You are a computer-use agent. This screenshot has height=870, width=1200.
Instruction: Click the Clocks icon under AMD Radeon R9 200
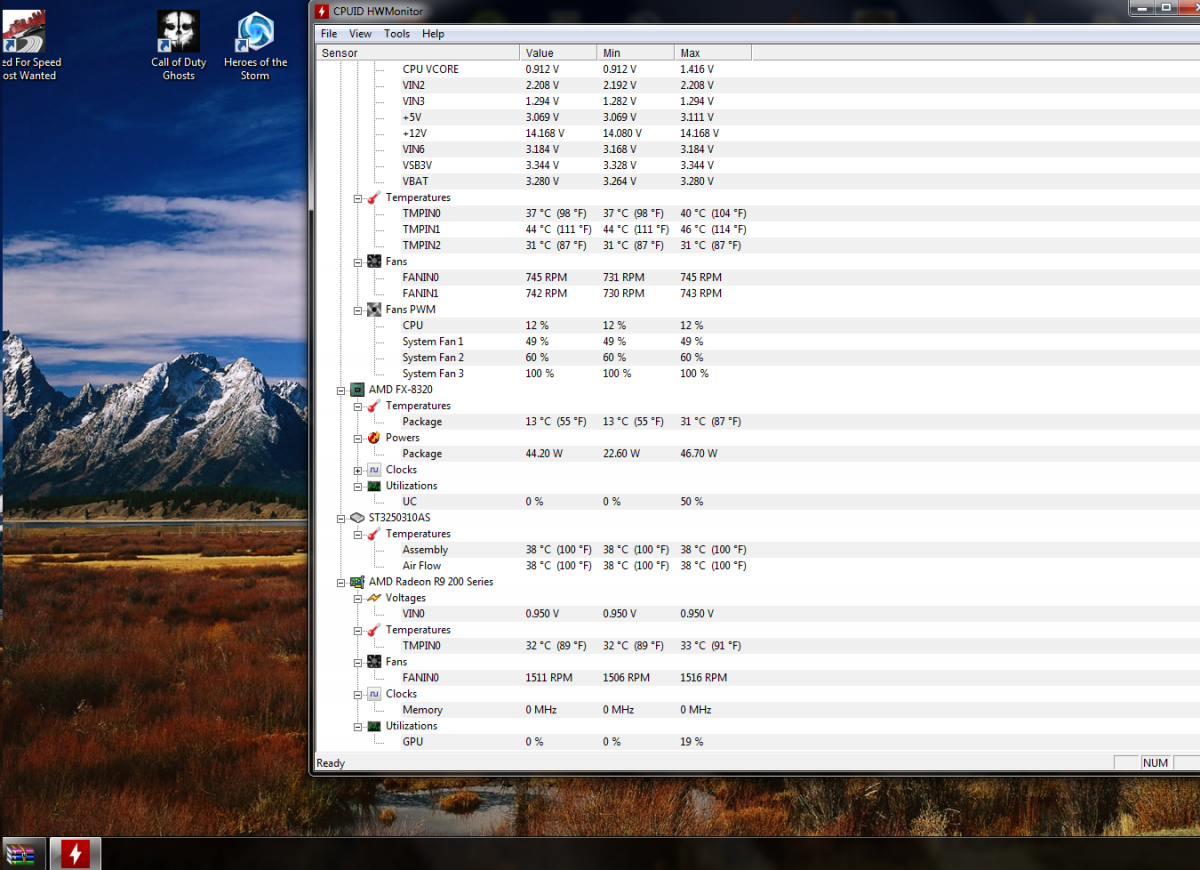click(x=373, y=693)
